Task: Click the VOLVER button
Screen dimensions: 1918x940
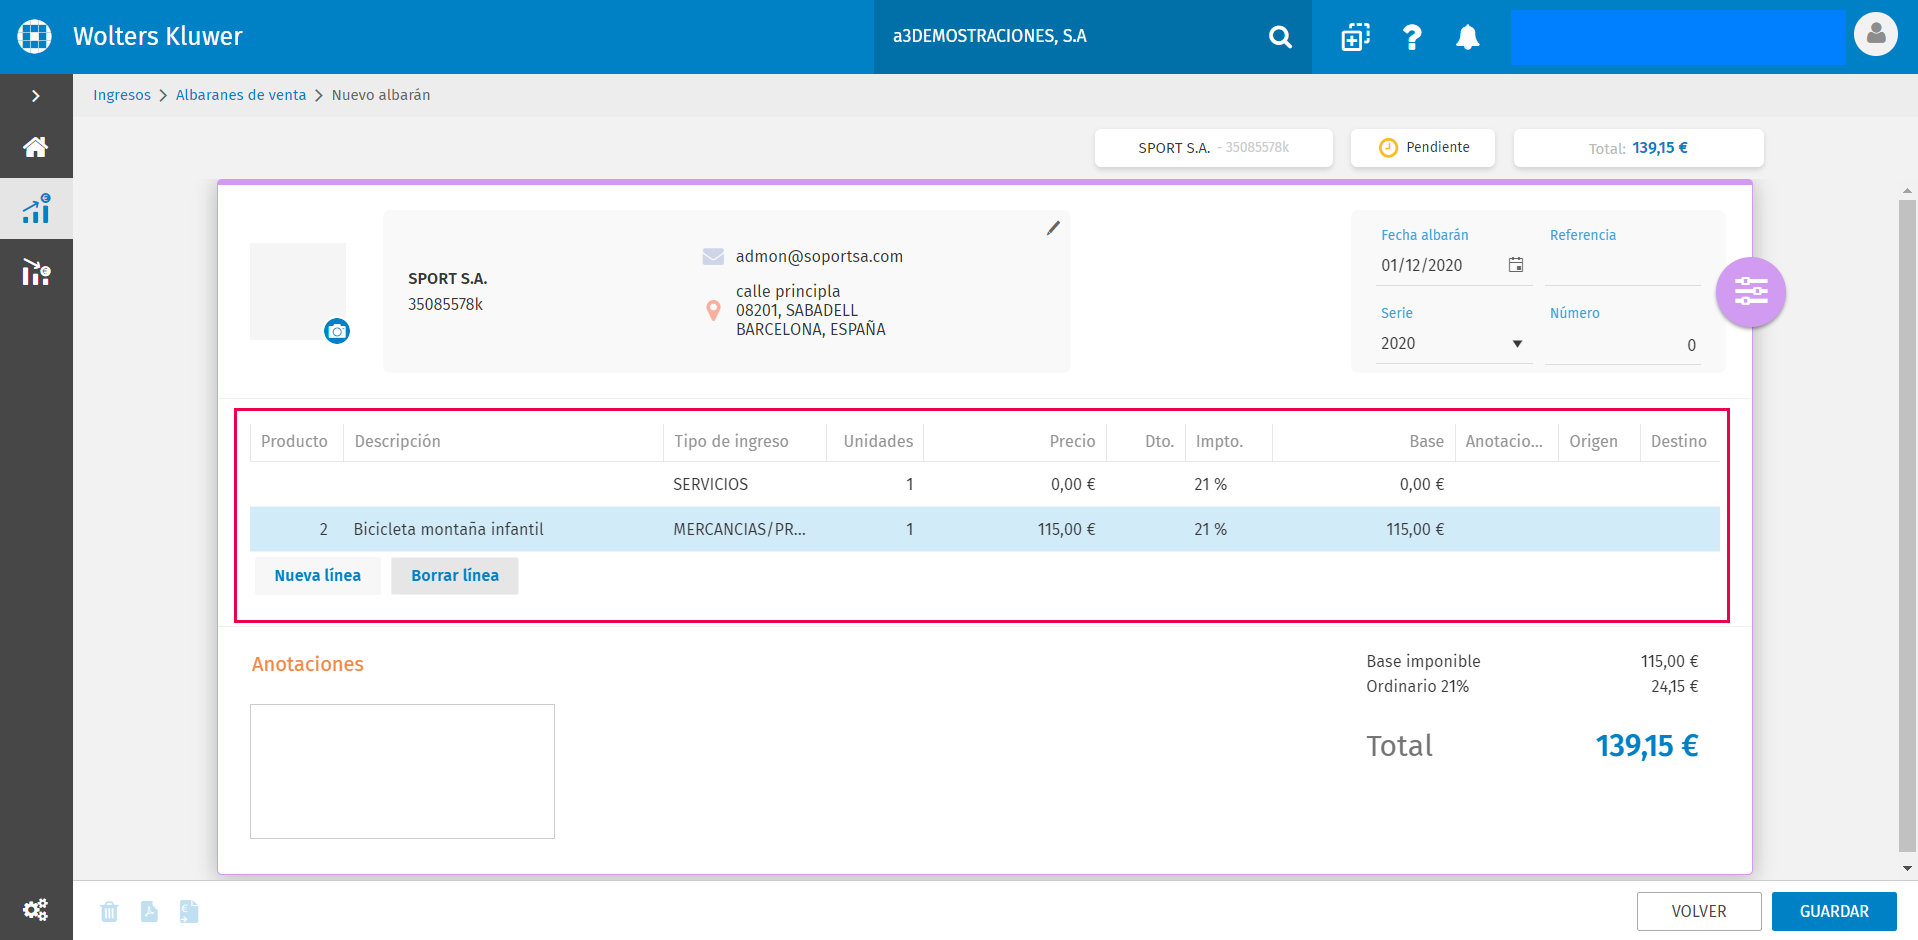Action: (x=1699, y=911)
